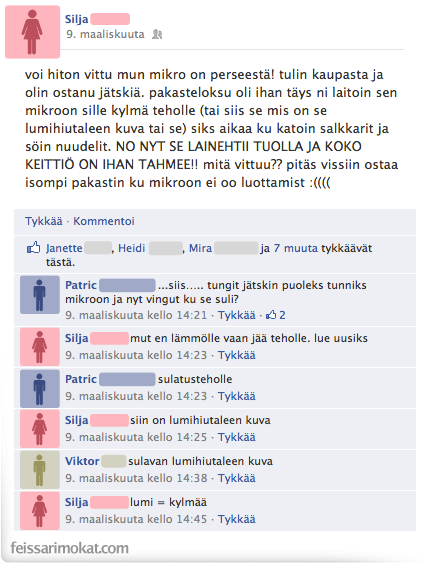
Task: Click the friends audience icon beside post date
Action: point(157,34)
